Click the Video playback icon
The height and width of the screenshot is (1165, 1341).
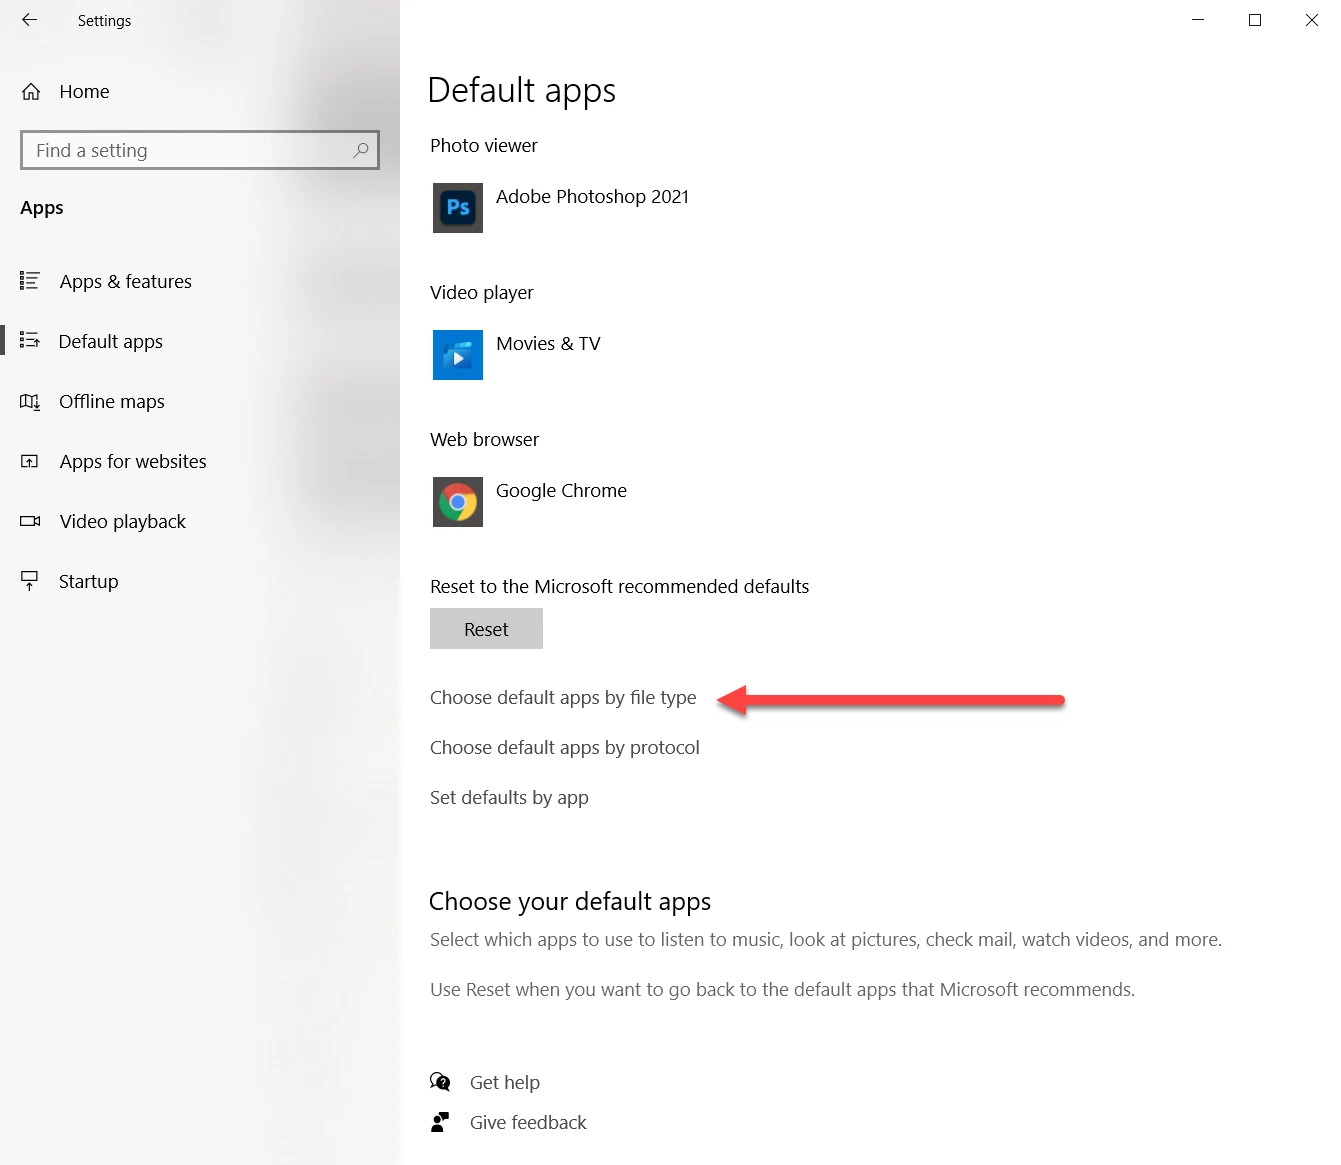(30, 521)
